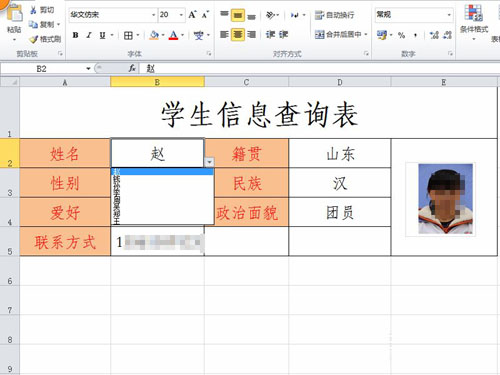The width and height of the screenshot is (500, 375).
Task: Expand the Merge and Center dropdown arrow
Action: (x=366, y=34)
